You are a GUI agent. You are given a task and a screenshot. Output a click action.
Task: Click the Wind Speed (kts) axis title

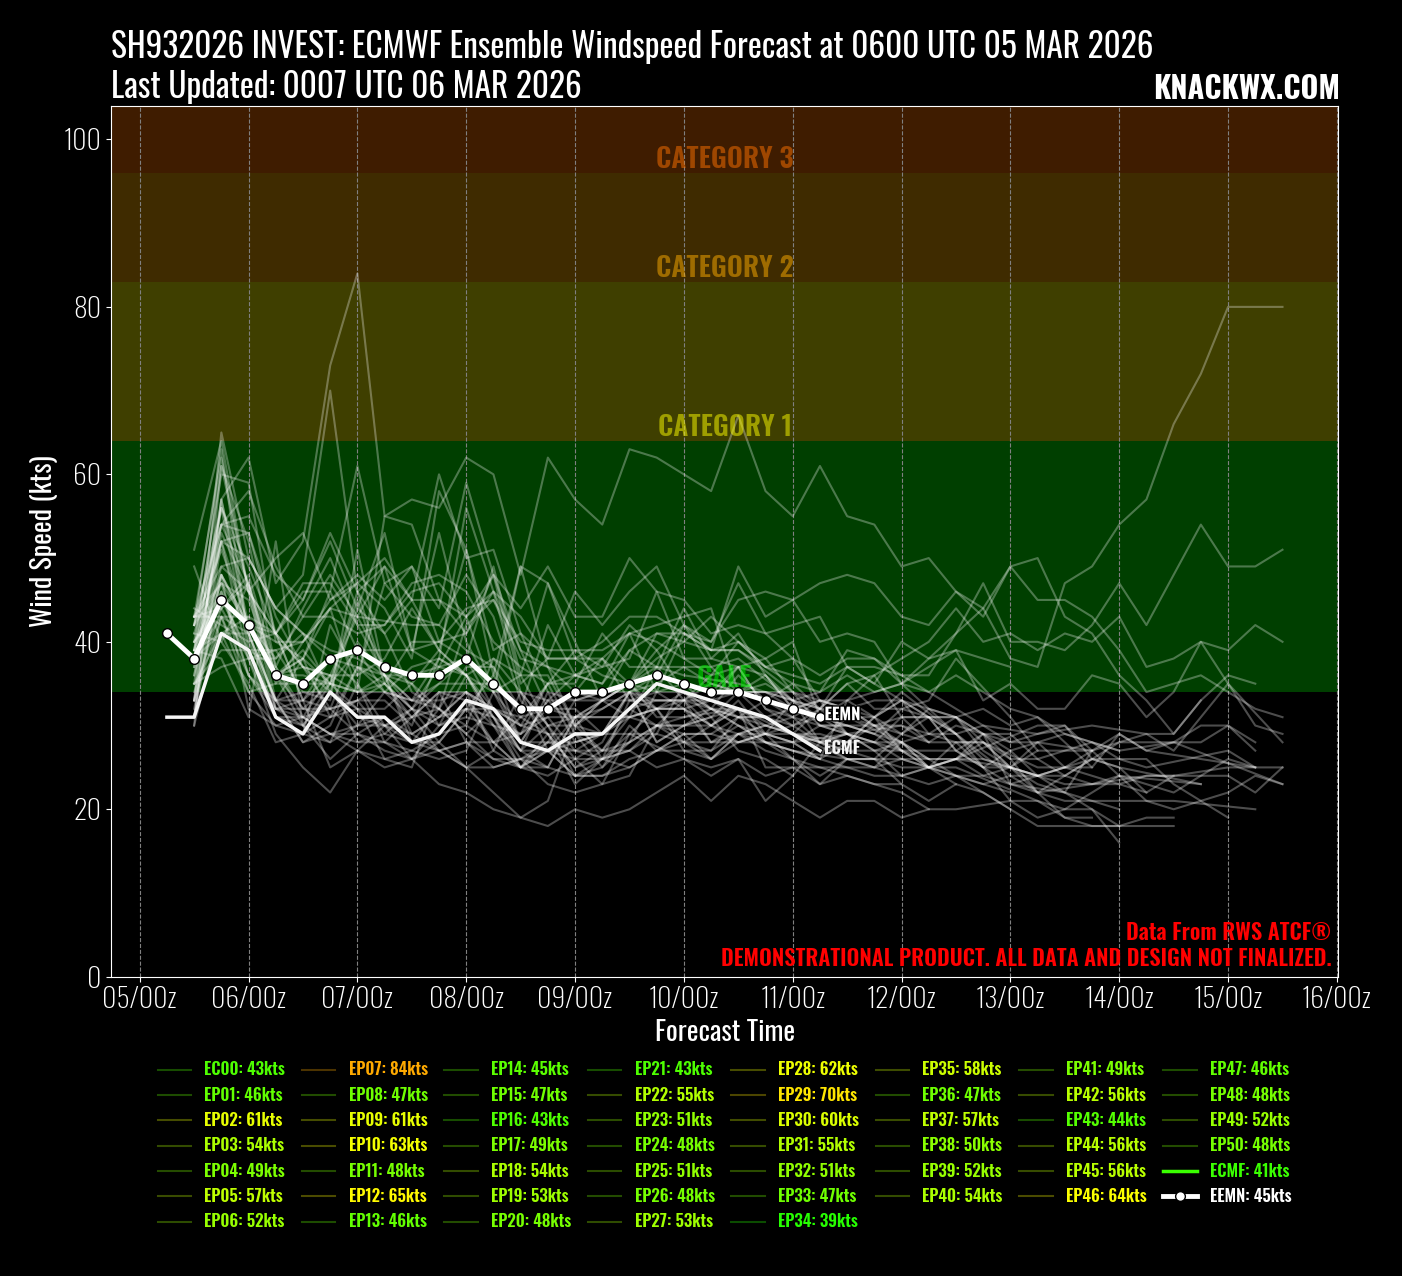41,541
